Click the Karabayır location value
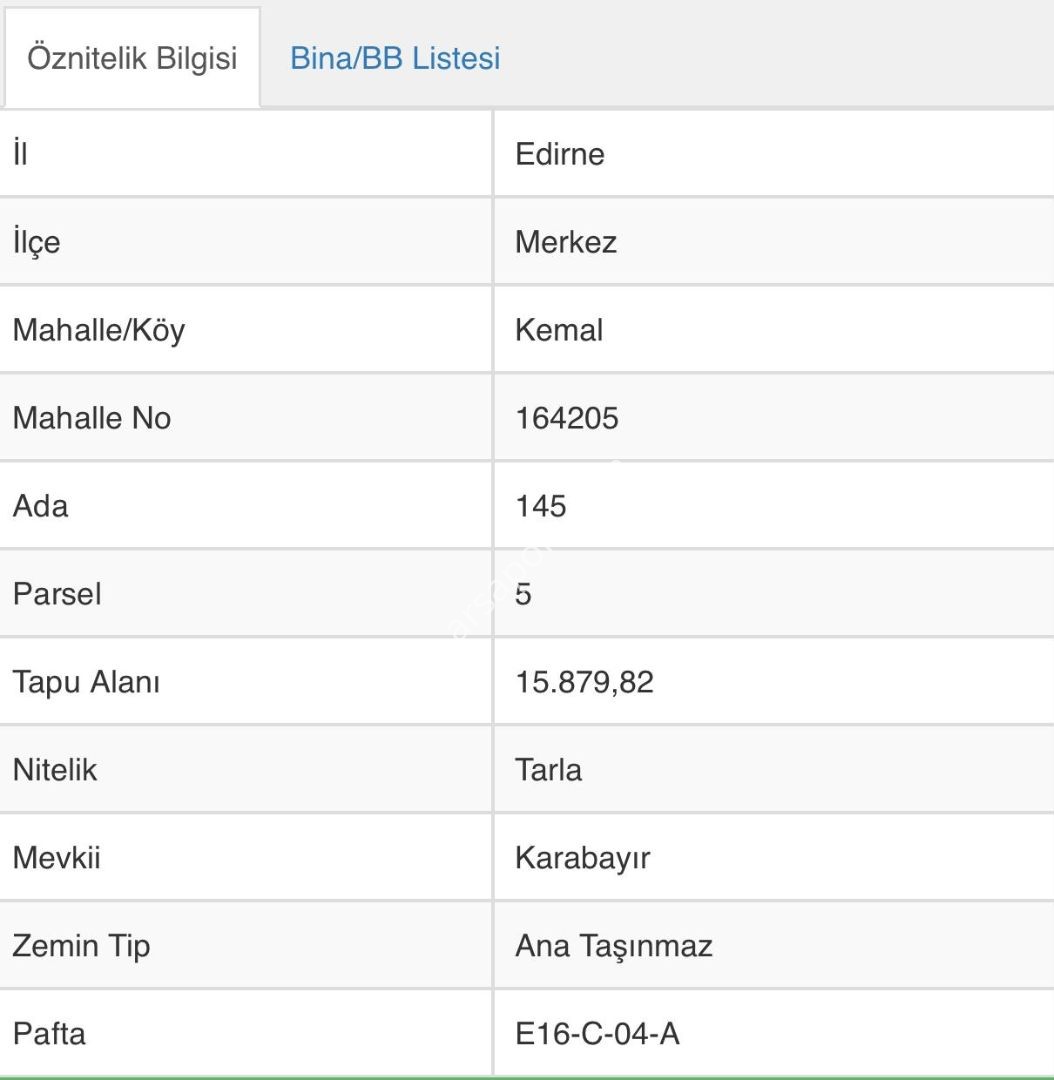Image resolution: width=1054 pixels, height=1080 pixels. click(582, 858)
